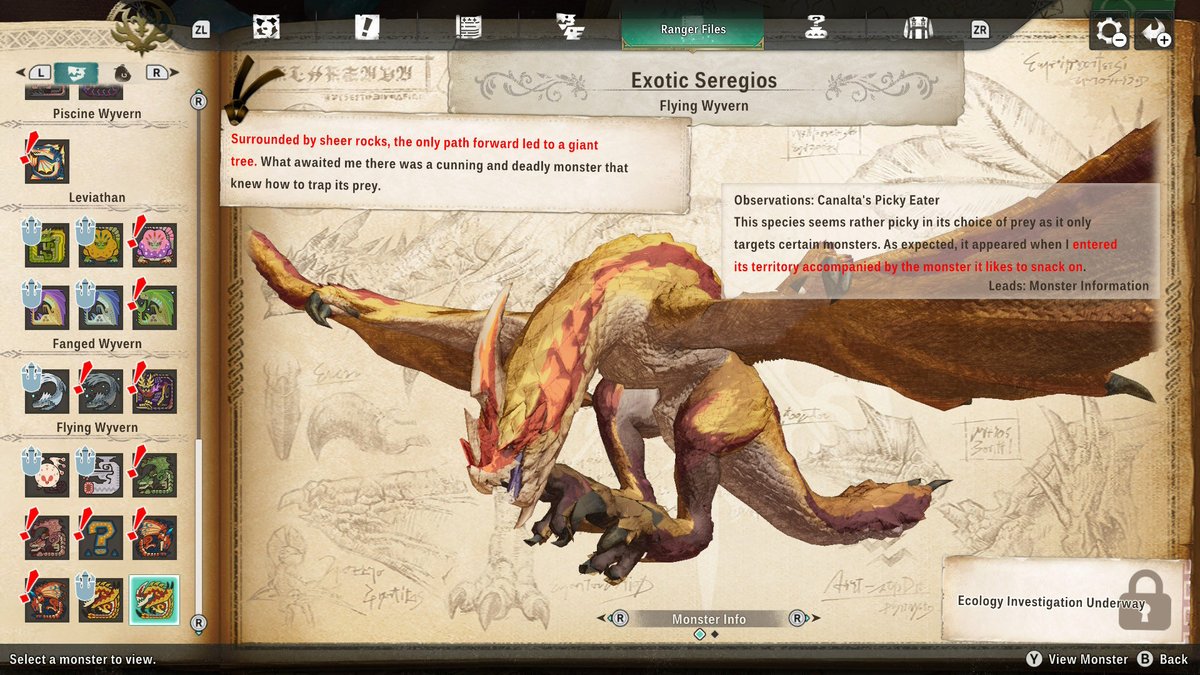1200x675 pixels.
Task: Select the green monster in Leviathan's first row
Action: [x=47, y=245]
